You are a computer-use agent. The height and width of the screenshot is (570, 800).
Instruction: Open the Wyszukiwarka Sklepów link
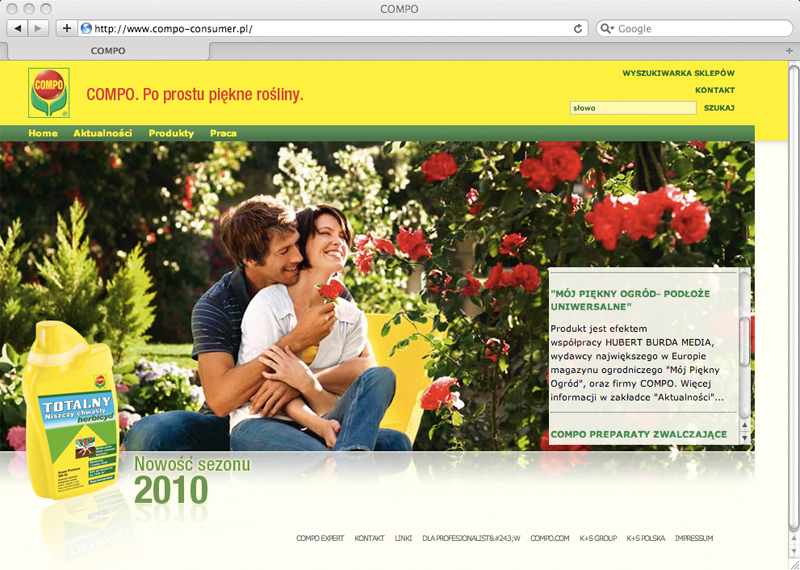point(678,73)
